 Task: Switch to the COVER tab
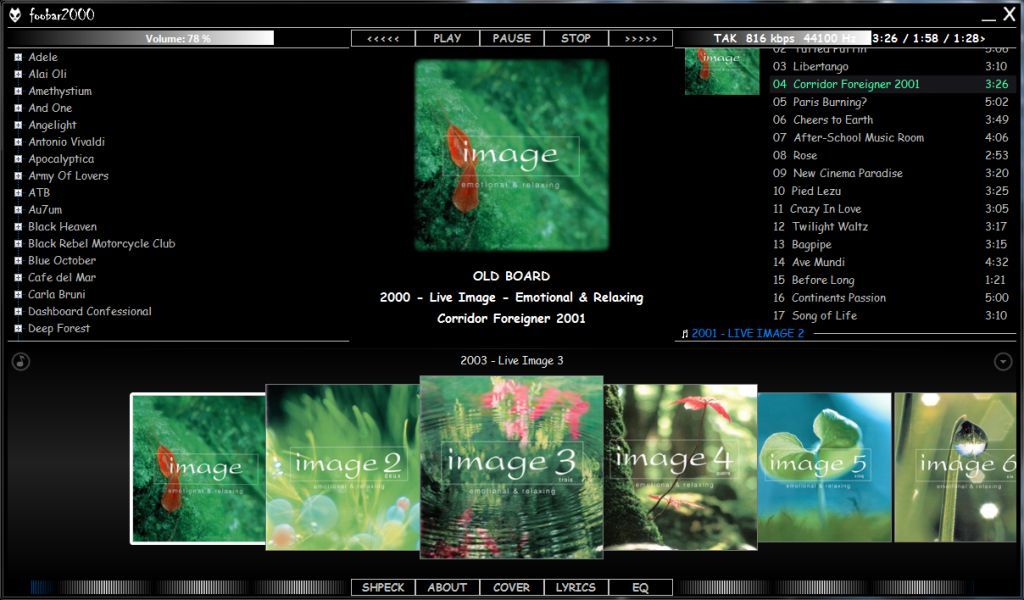511,588
